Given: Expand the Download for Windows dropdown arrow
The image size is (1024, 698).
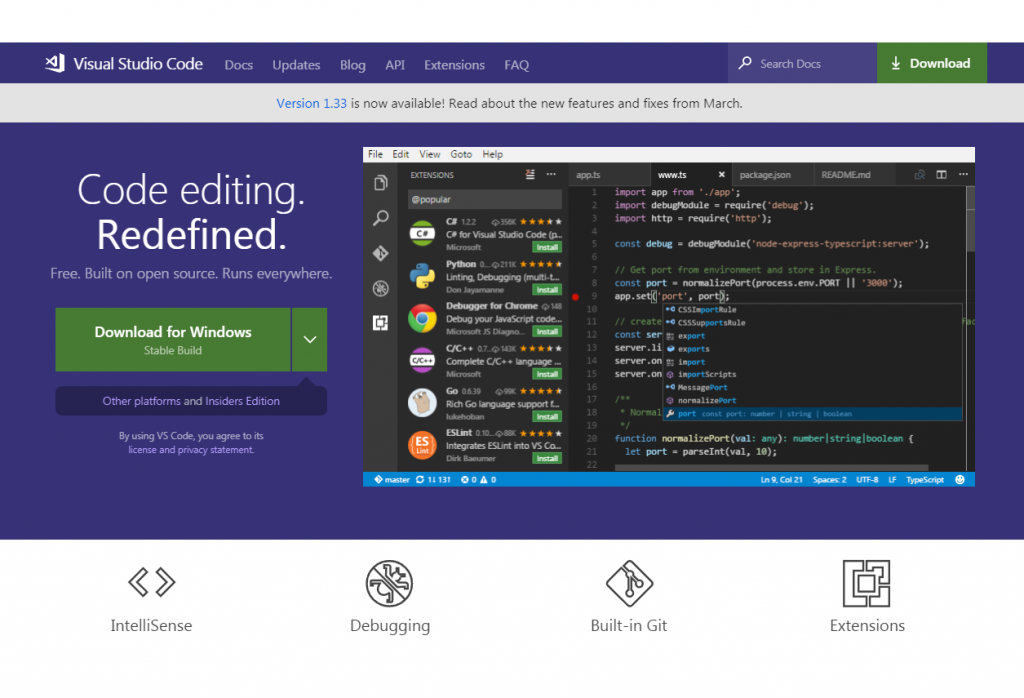Looking at the screenshot, I should [310, 339].
